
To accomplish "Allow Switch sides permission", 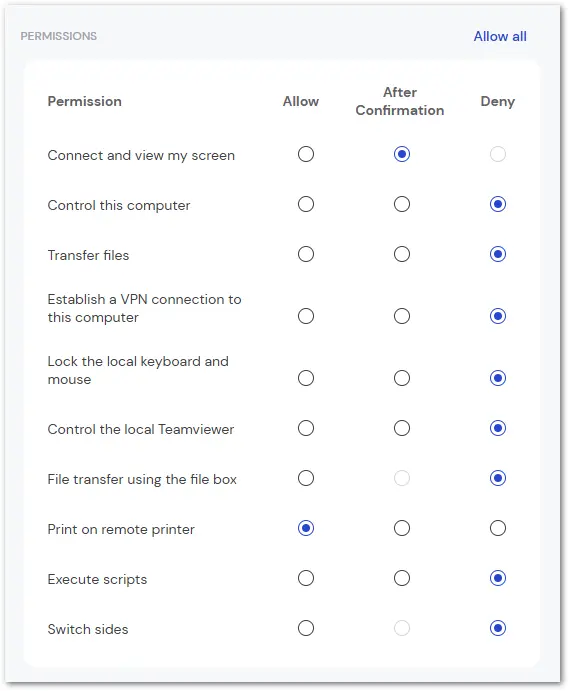I will [306, 628].
